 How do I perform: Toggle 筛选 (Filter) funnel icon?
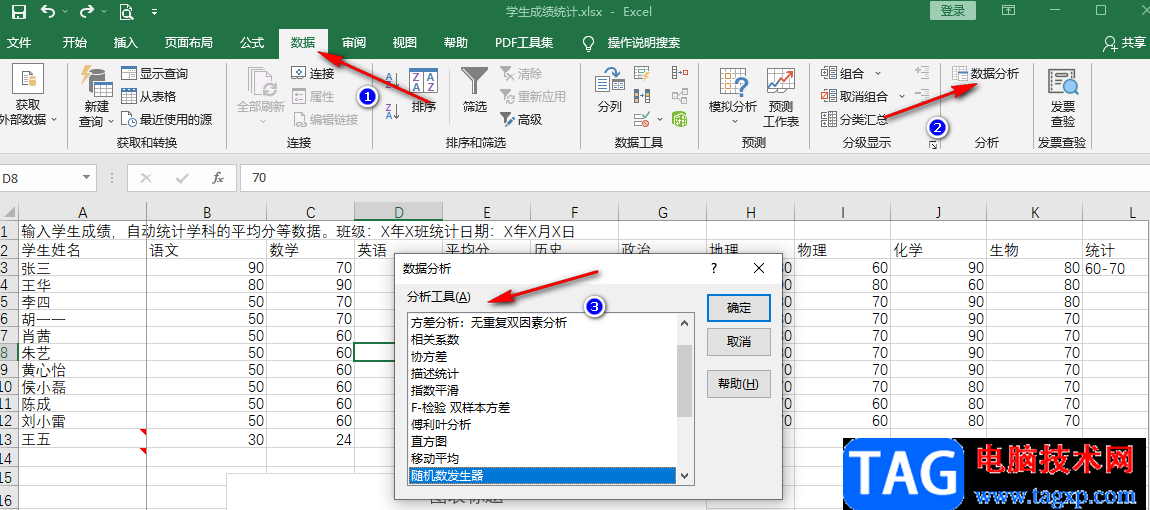(475, 90)
